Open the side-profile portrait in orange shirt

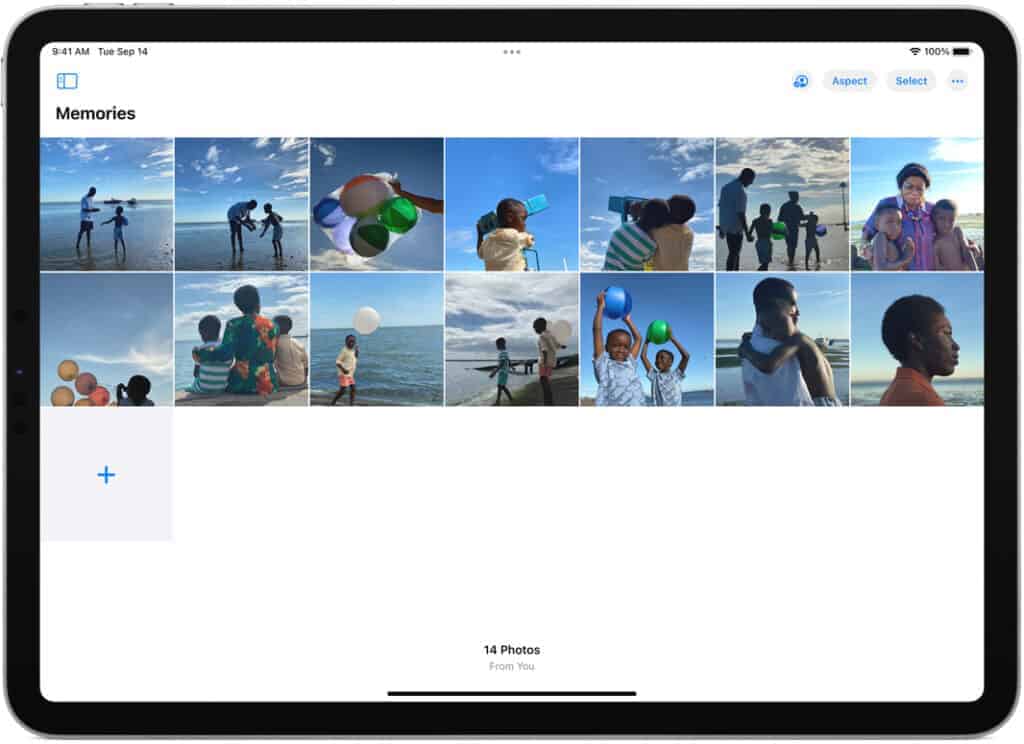(916, 340)
